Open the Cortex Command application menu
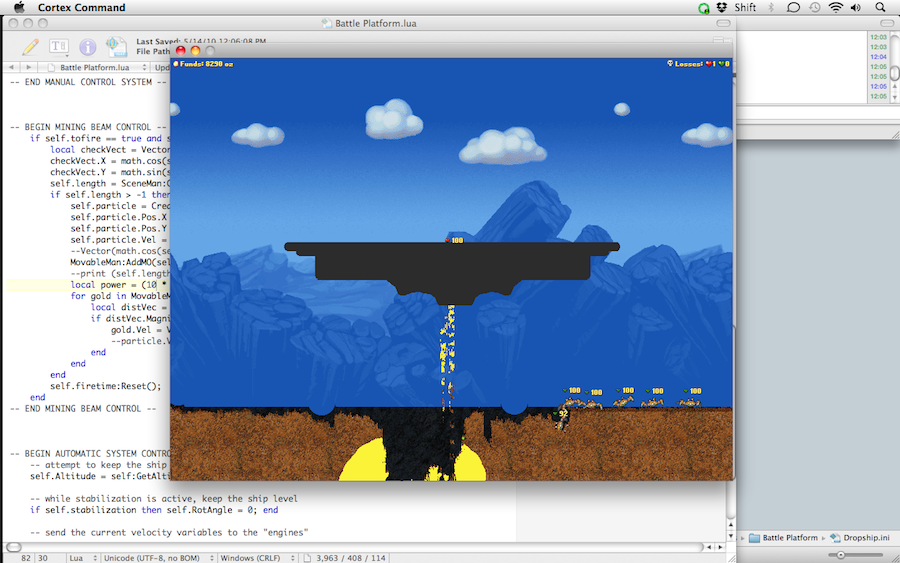The height and width of the screenshot is (563, 900). tap(82, 8)
